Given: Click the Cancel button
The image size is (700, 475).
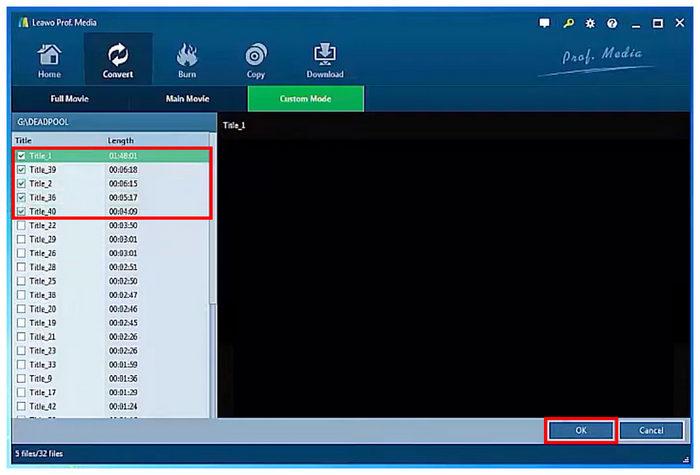Looking at the screenshot, I should tap(651, 430).
